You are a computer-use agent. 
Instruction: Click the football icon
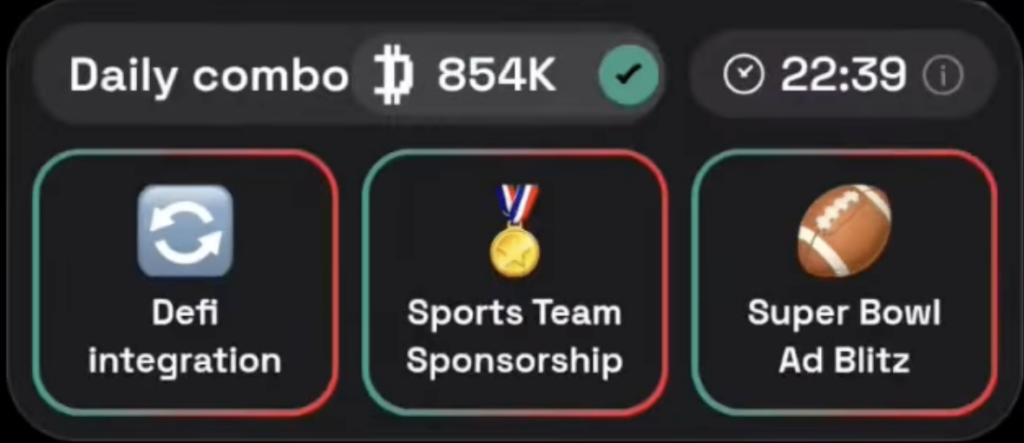(x=844, y=231)
